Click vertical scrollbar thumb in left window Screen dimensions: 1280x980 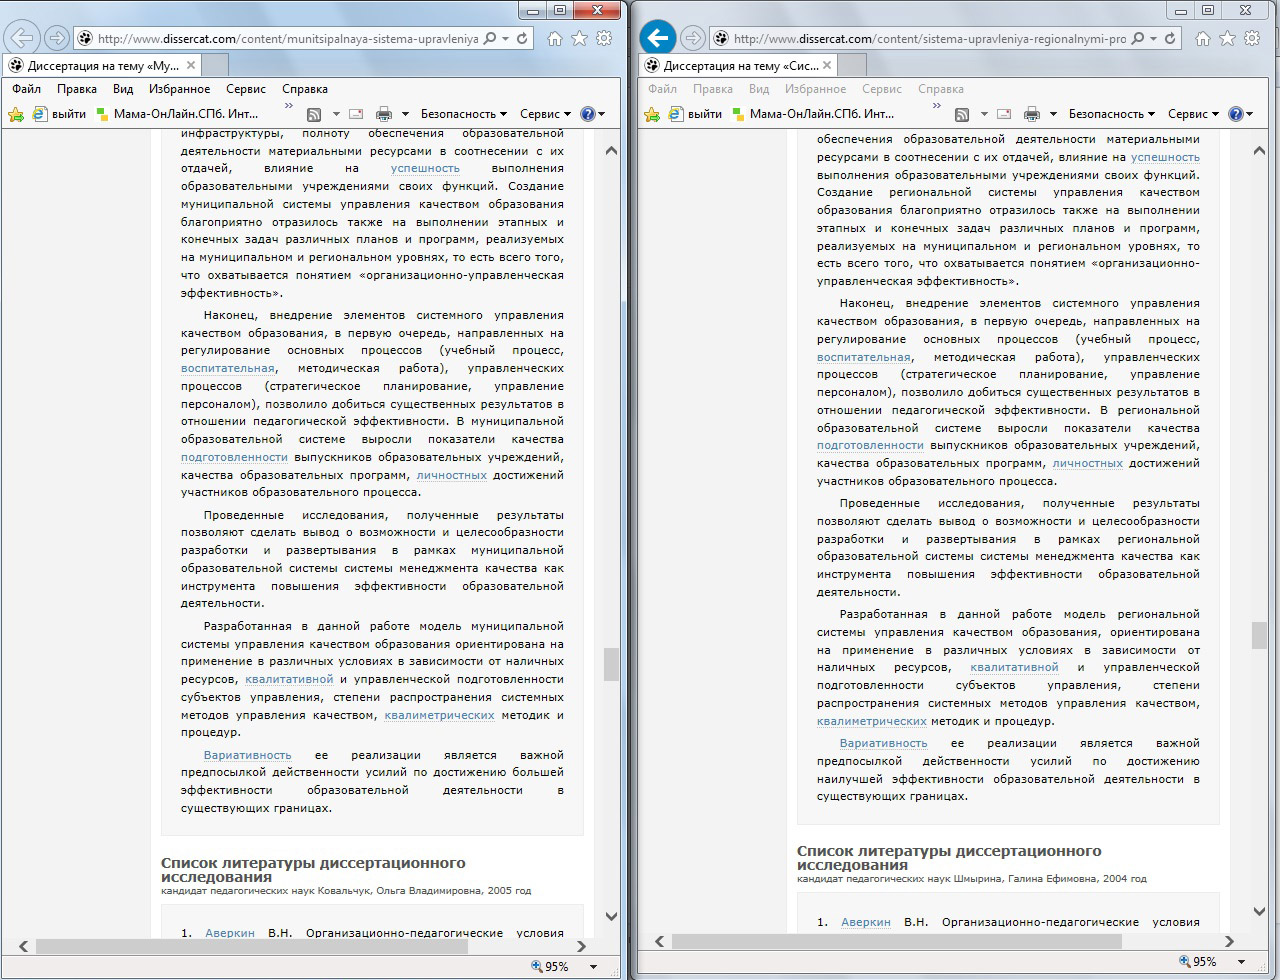tap(611, 664)
